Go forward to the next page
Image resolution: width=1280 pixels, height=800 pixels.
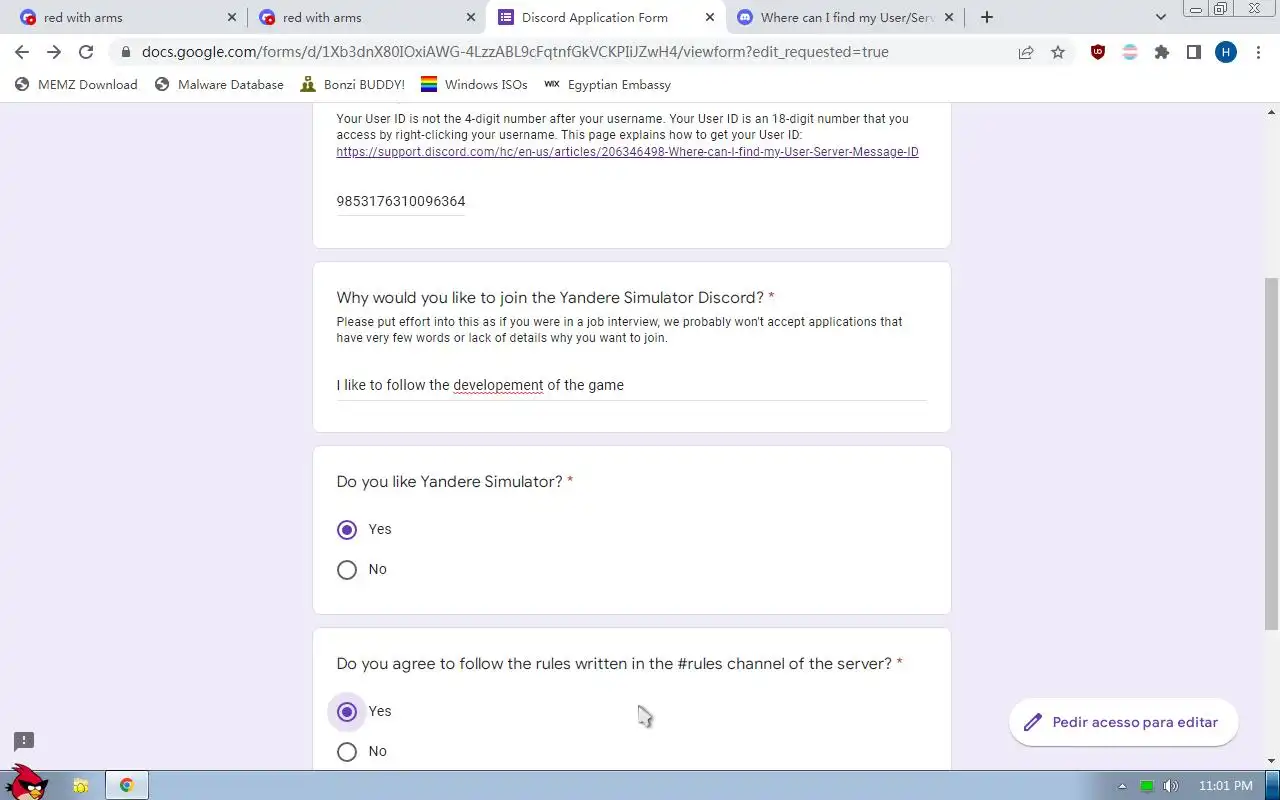(x=54, y=52)
